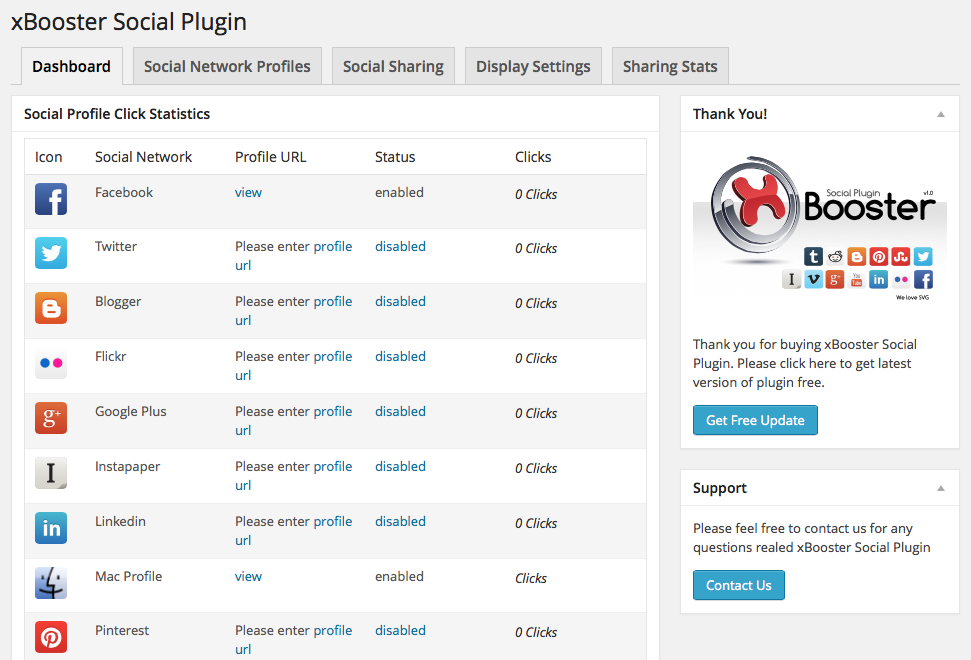
Task: Click the disabled status for Twitter
Action: click(401, 246)
